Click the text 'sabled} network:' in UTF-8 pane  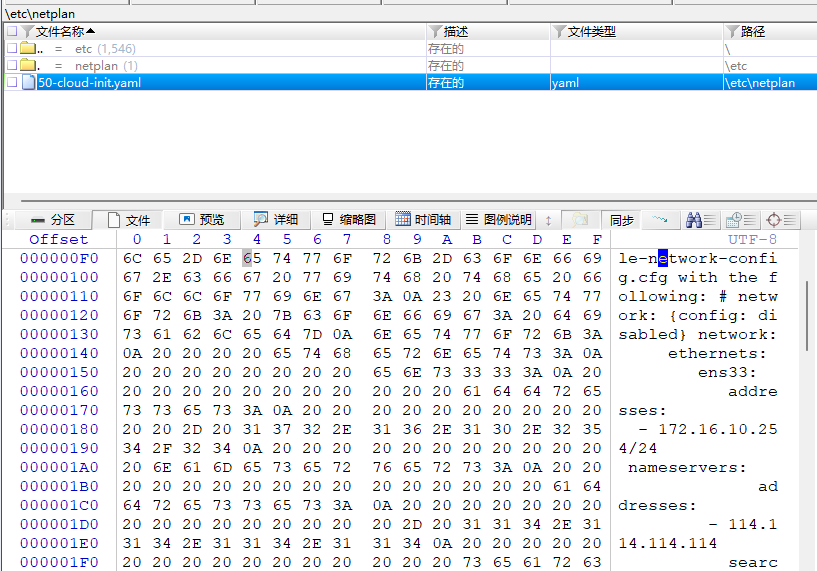click(x=697, y=334)
